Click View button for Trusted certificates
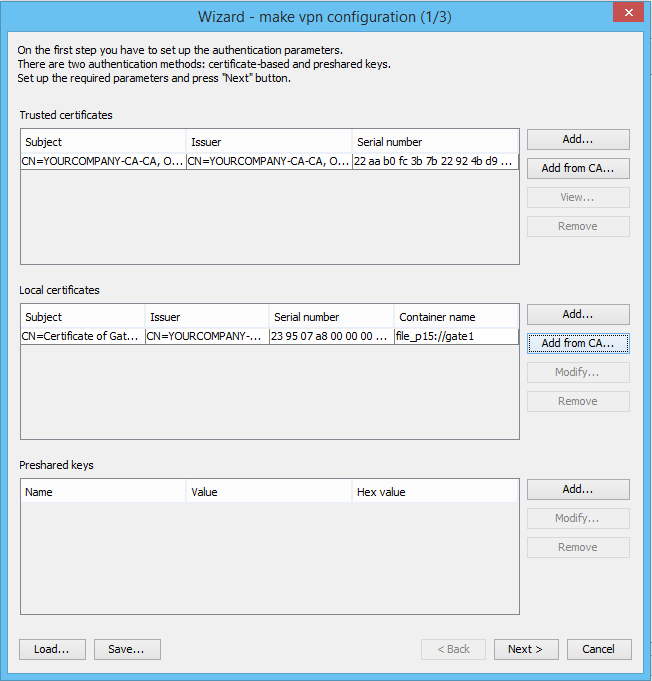652x681 pixels. (578, 198)
